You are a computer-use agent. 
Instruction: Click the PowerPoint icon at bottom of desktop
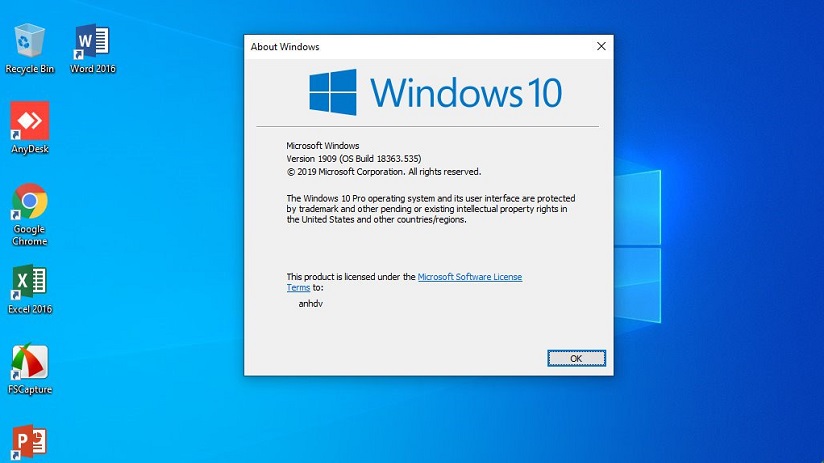(29, 442)
